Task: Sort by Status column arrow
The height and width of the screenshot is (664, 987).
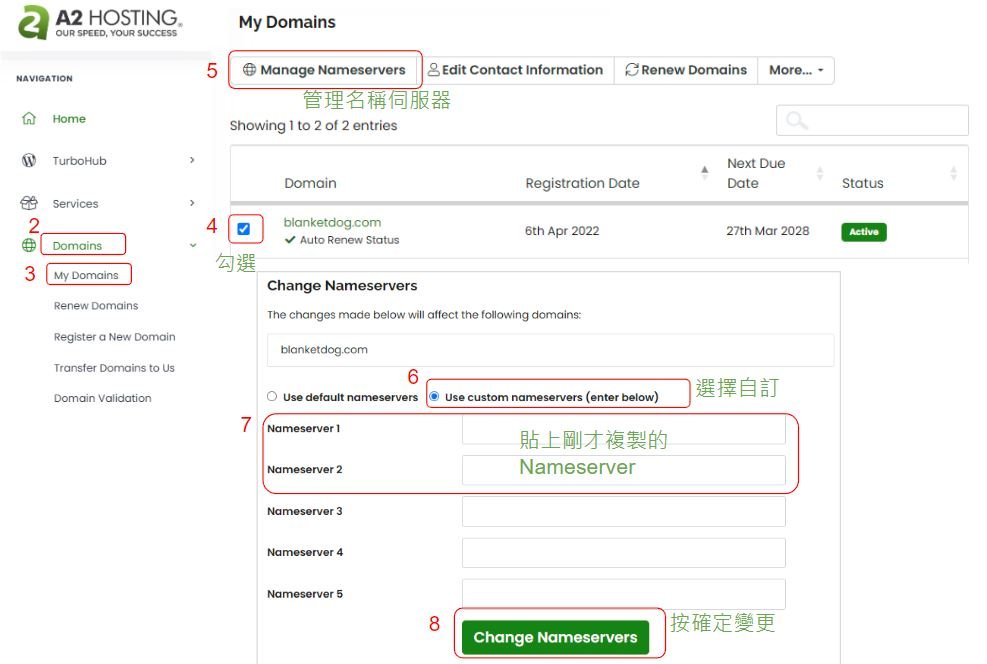Action: [954, 173]
